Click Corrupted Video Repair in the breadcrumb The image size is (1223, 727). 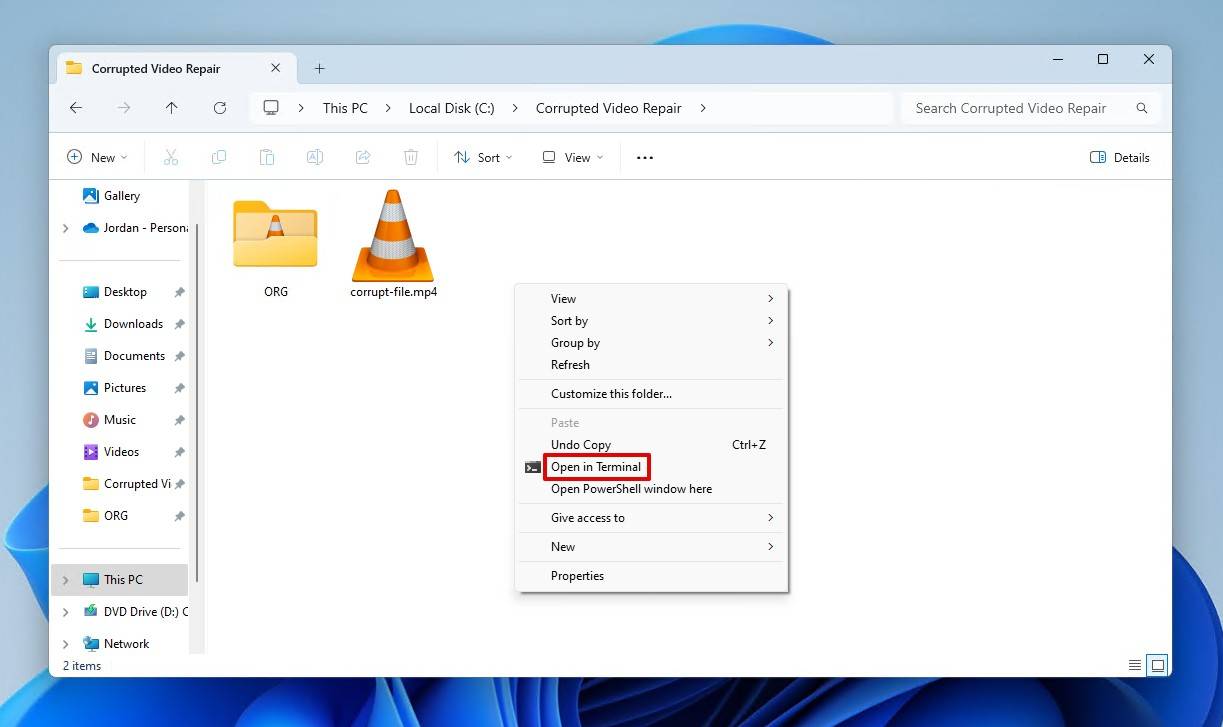click(609, 108)
